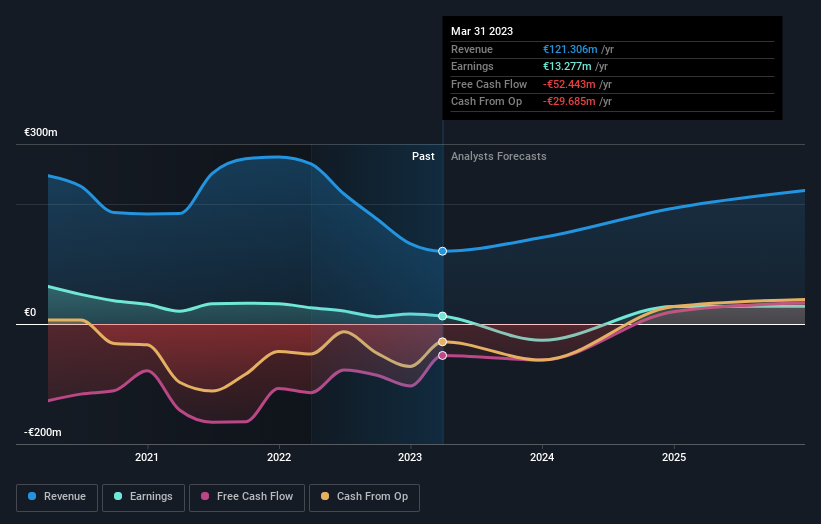
Task: Click the Revenue row label in tooltip
Action: (x=472, y=49)
